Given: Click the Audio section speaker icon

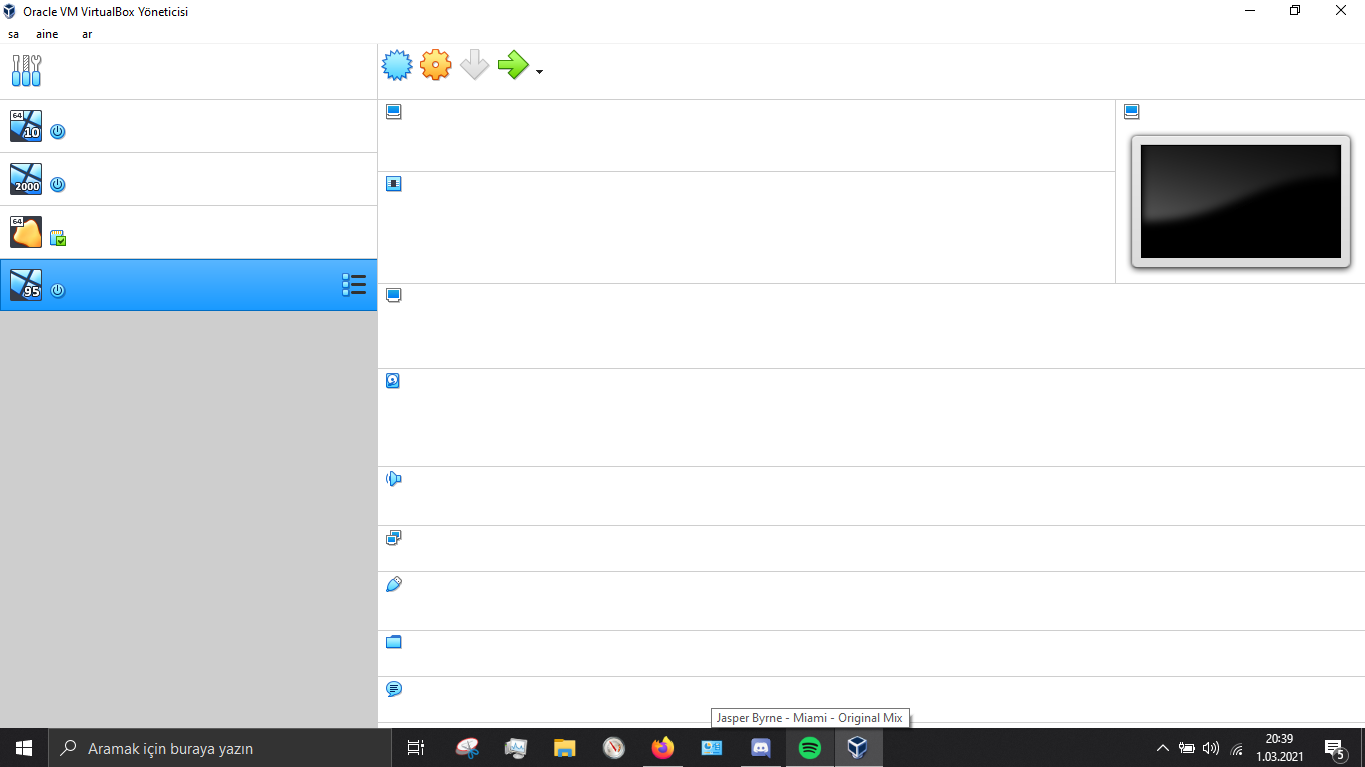Looking at the screenshot, I should tap(394, 479).
